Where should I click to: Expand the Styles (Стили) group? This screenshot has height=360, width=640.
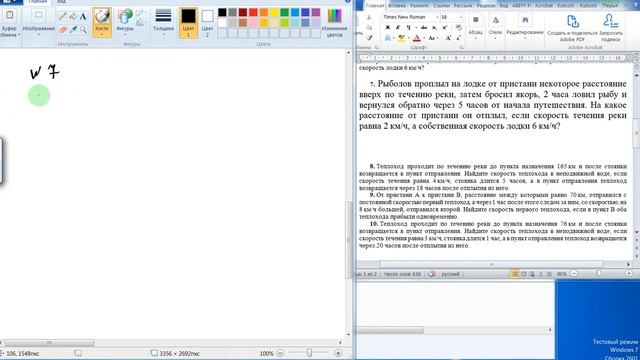[x=495, y=26]
